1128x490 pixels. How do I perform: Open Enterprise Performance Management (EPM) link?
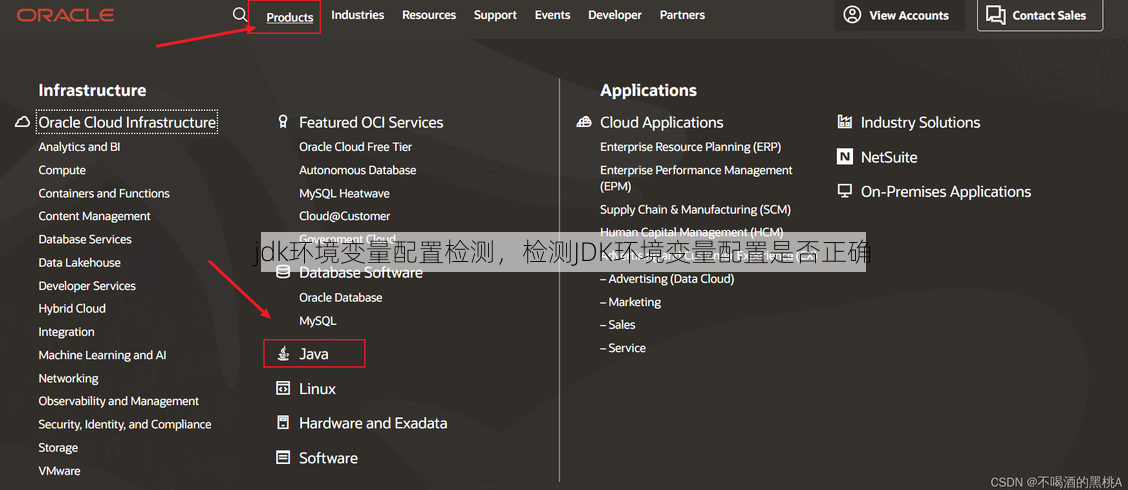696,178
